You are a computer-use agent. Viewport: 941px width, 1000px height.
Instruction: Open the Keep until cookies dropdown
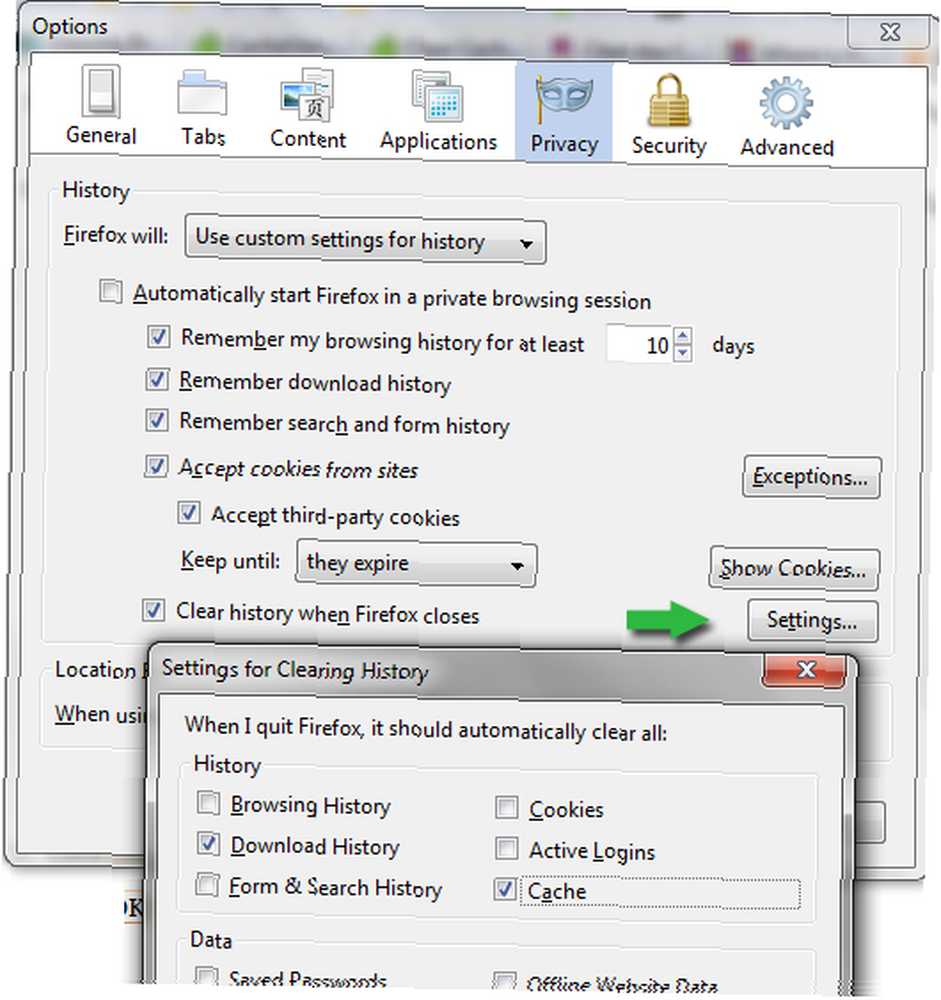416,564
